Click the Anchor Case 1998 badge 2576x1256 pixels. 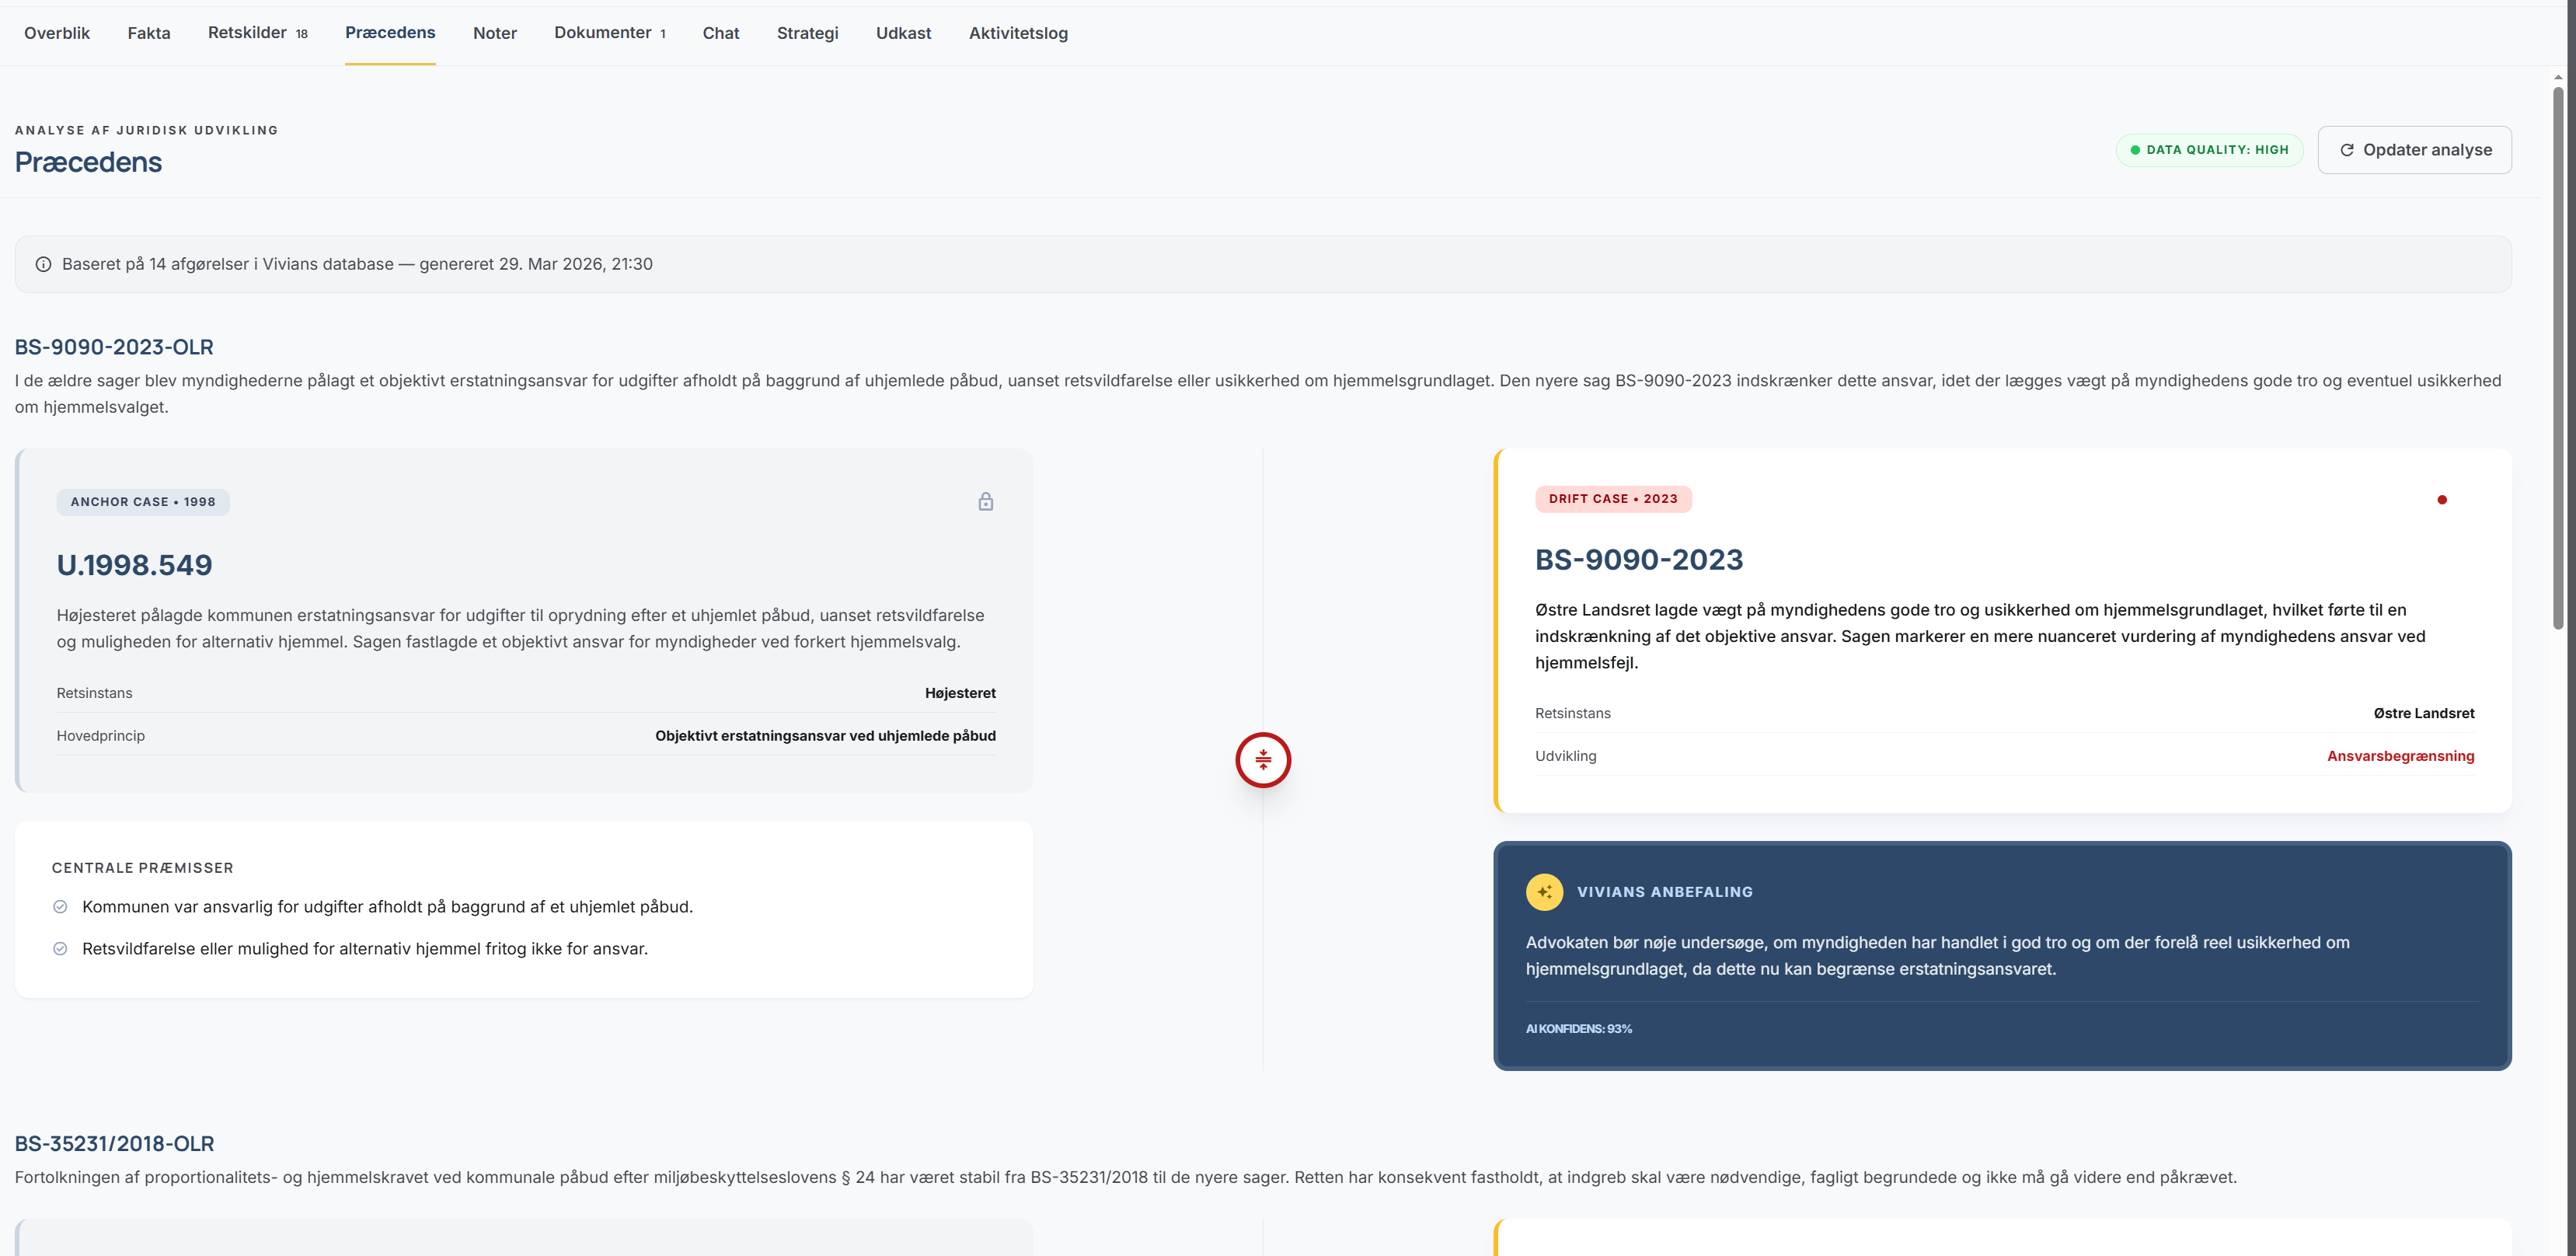click(142, 501)
